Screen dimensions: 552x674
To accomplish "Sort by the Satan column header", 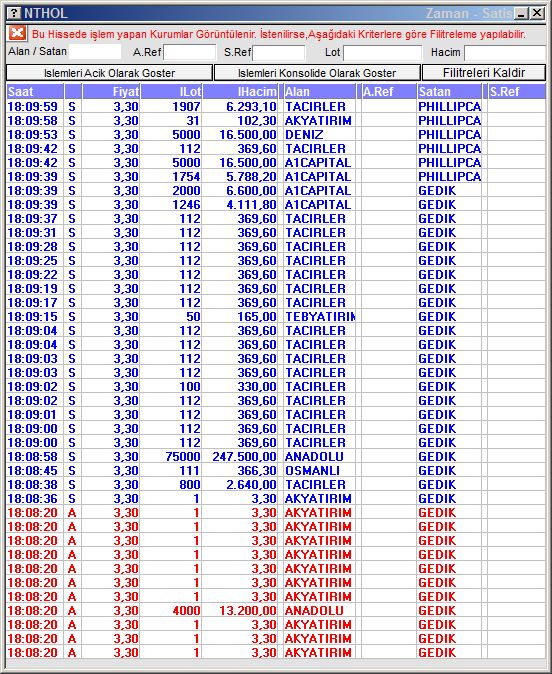I will point(449,92).
